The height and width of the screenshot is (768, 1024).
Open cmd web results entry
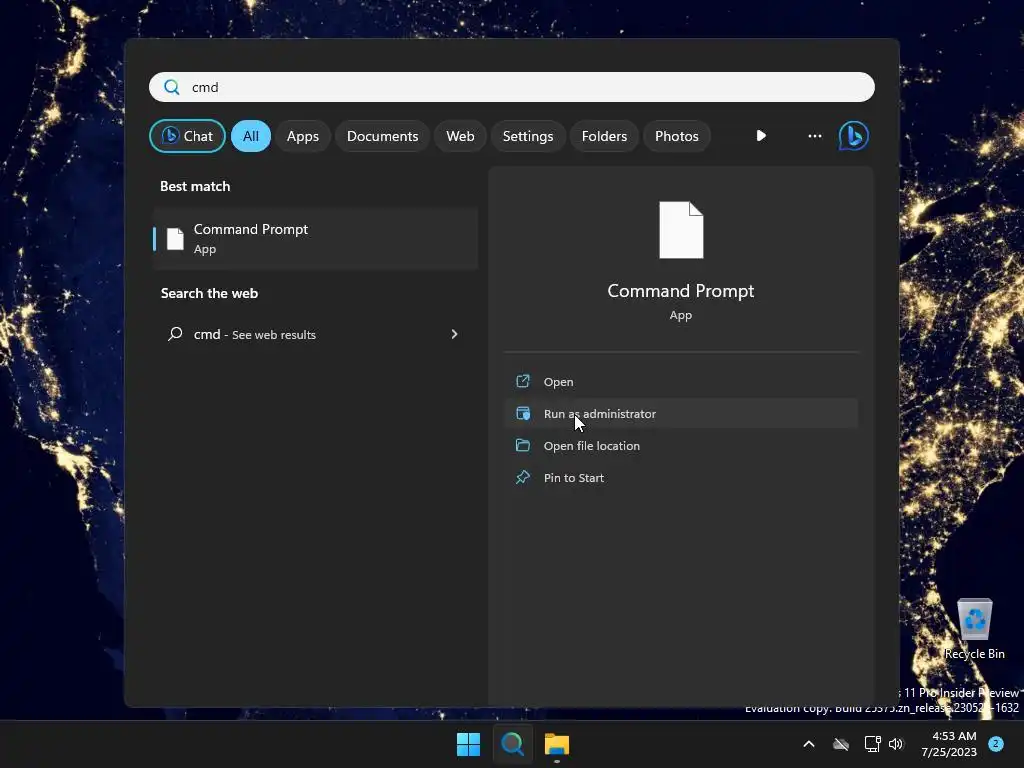pyautogui.click(x=315, y=334)
